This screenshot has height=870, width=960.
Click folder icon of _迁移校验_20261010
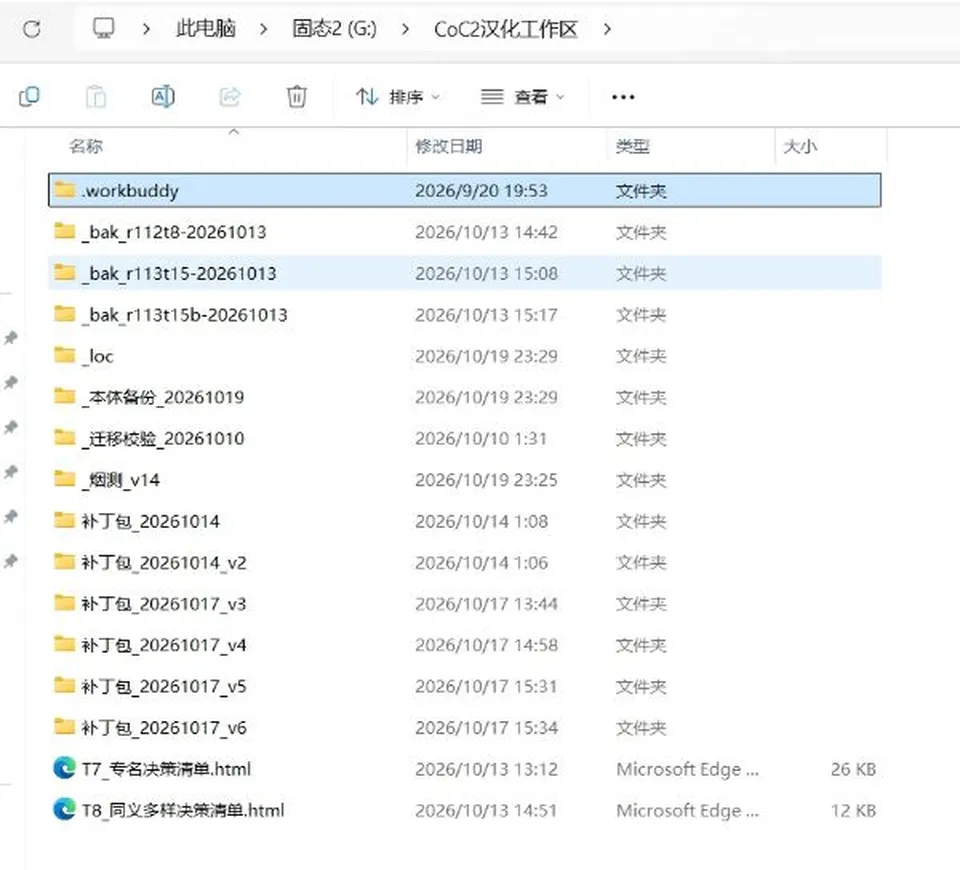[x=64, y=438]
